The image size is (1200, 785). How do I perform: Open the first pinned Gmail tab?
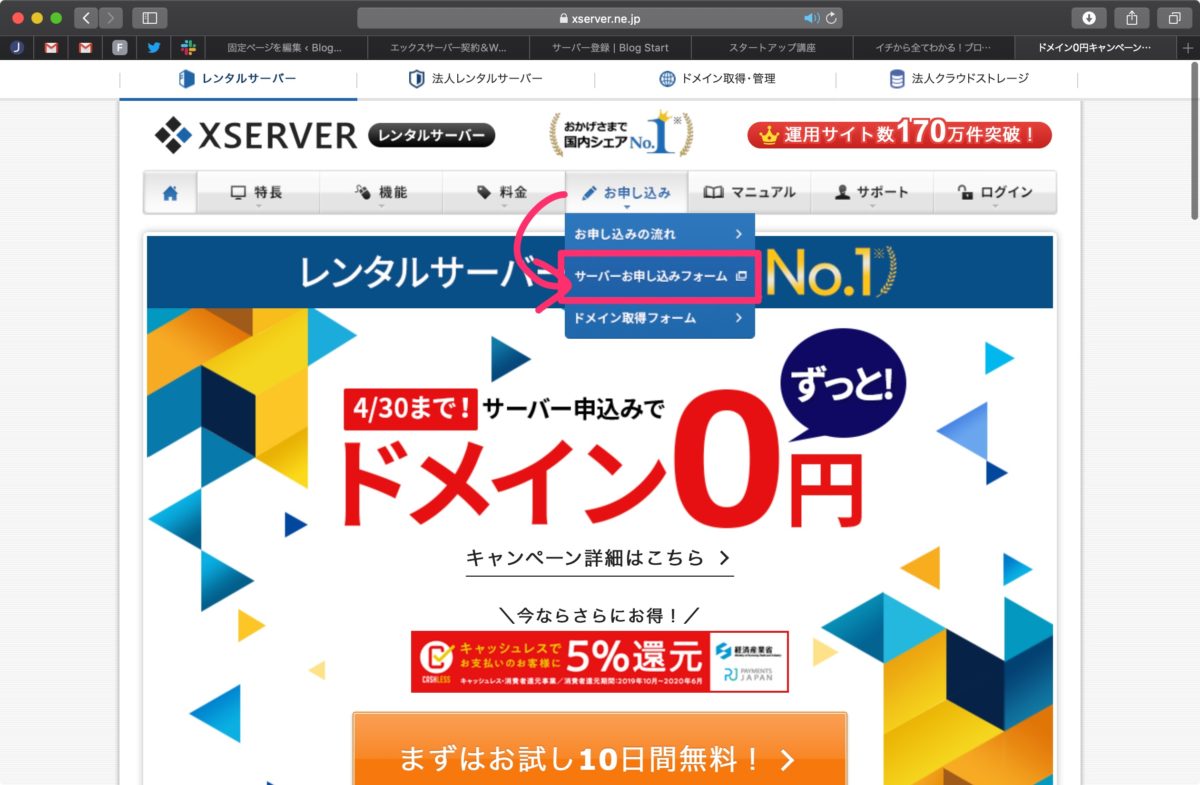click(x=51, y=47)
